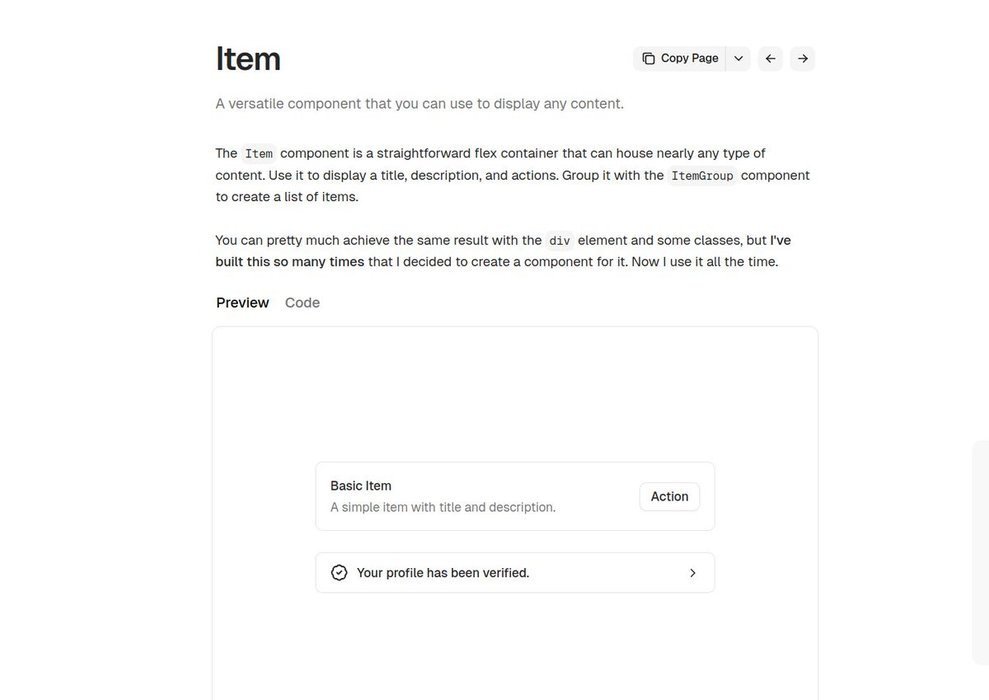
Task: Open the "Your profile has been verified." item
Action: point(443,573)
